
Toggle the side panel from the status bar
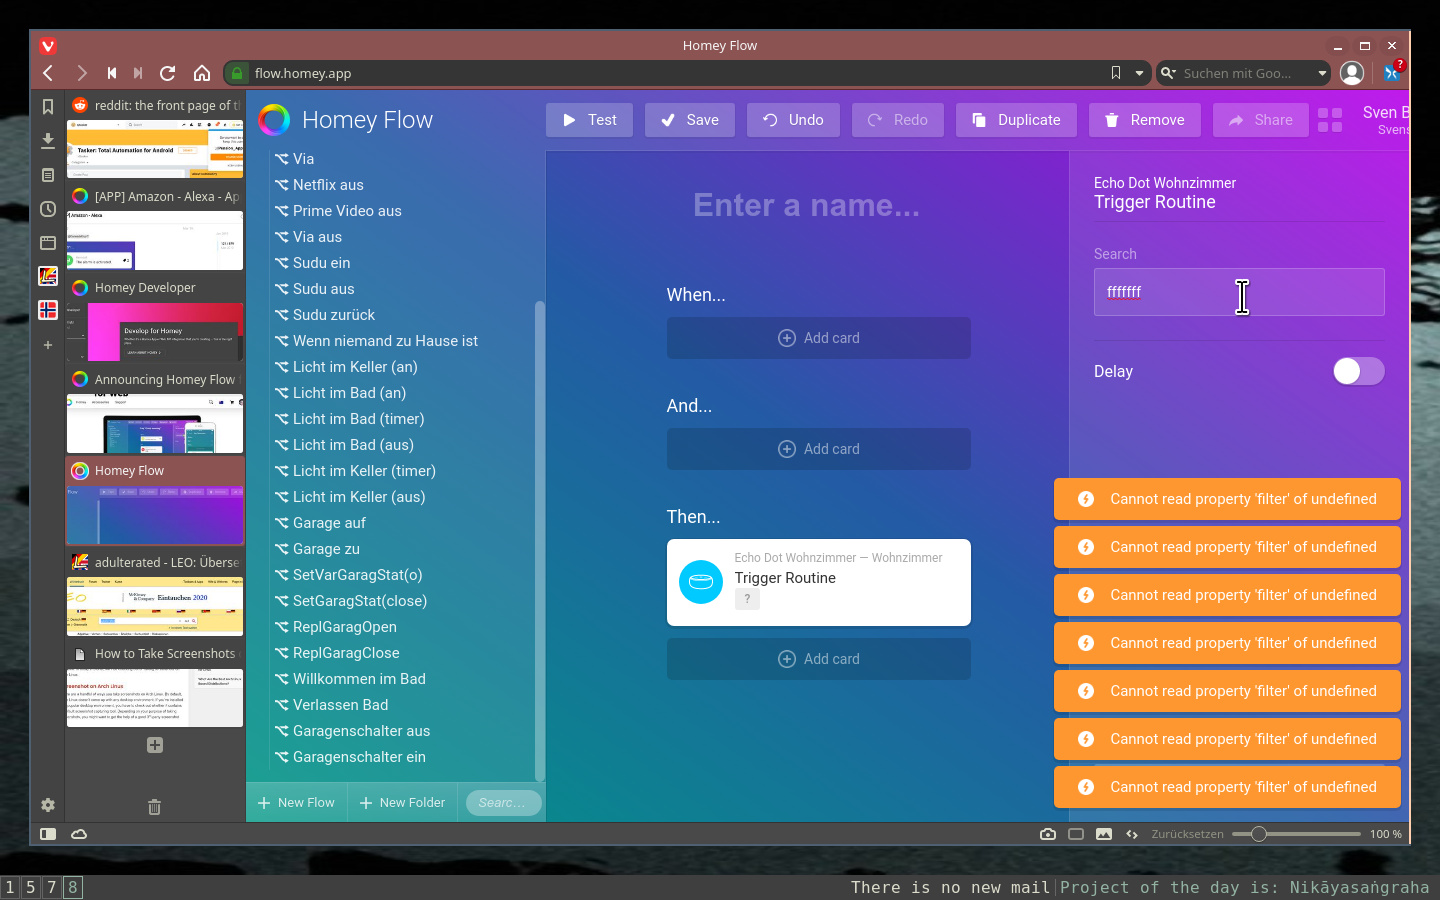point(48,834)
